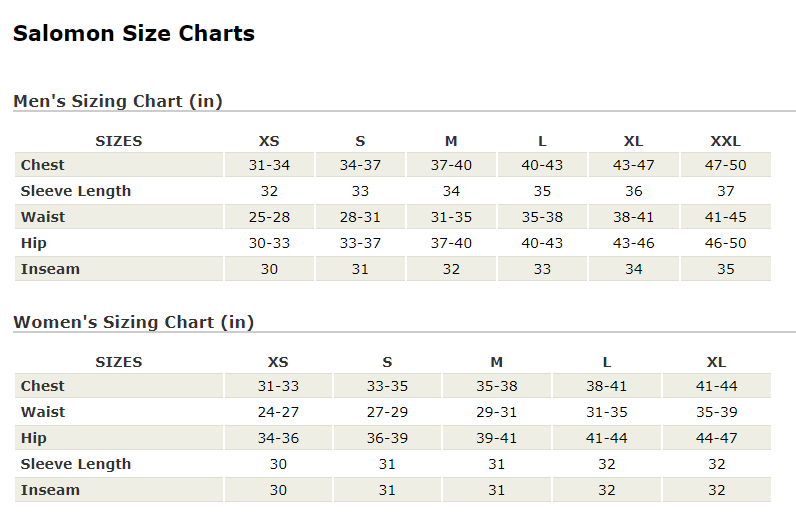796x524 pixels.
Task: Click men's Chest range 43-47 for XL
Action: point(633,165)
